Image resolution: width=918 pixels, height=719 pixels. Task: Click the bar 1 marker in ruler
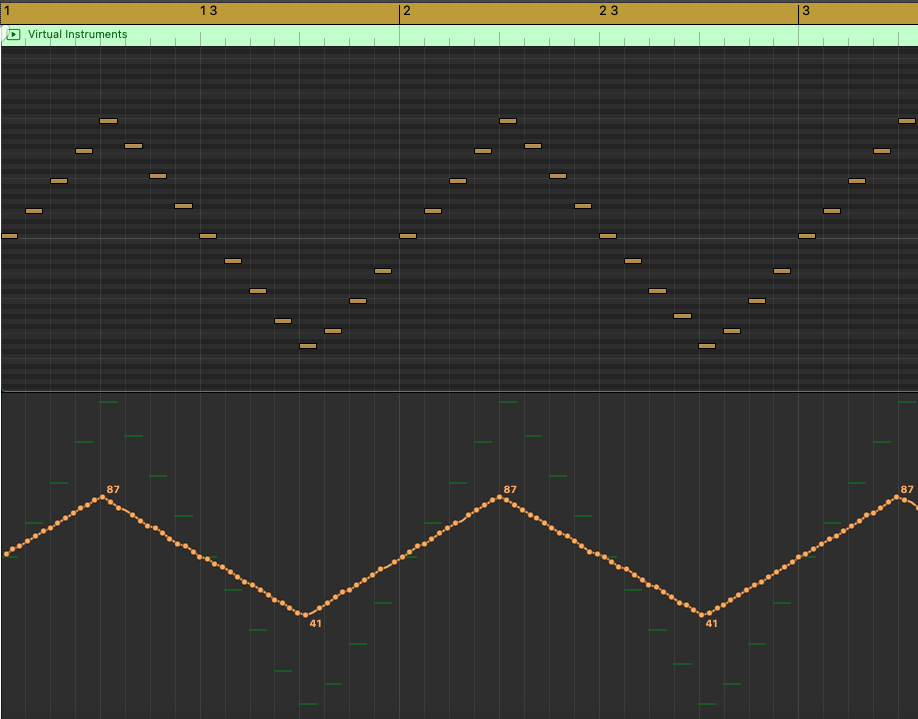(x=8, y=11)
